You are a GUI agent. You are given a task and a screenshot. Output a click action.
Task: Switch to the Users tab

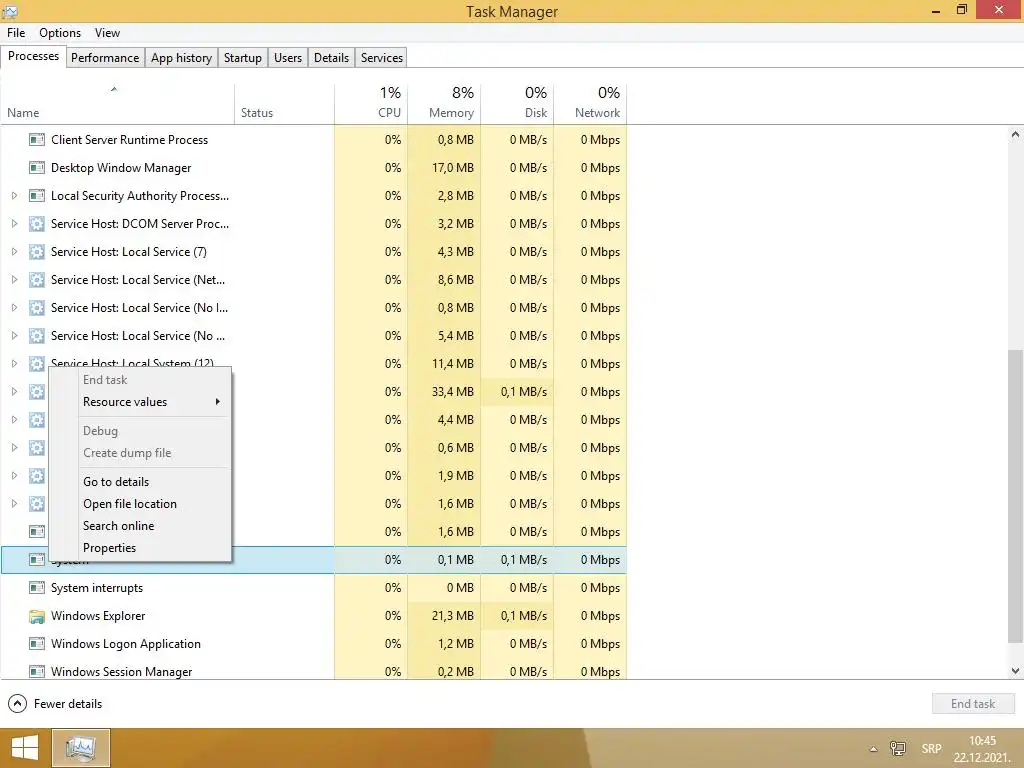click(288, 57)
